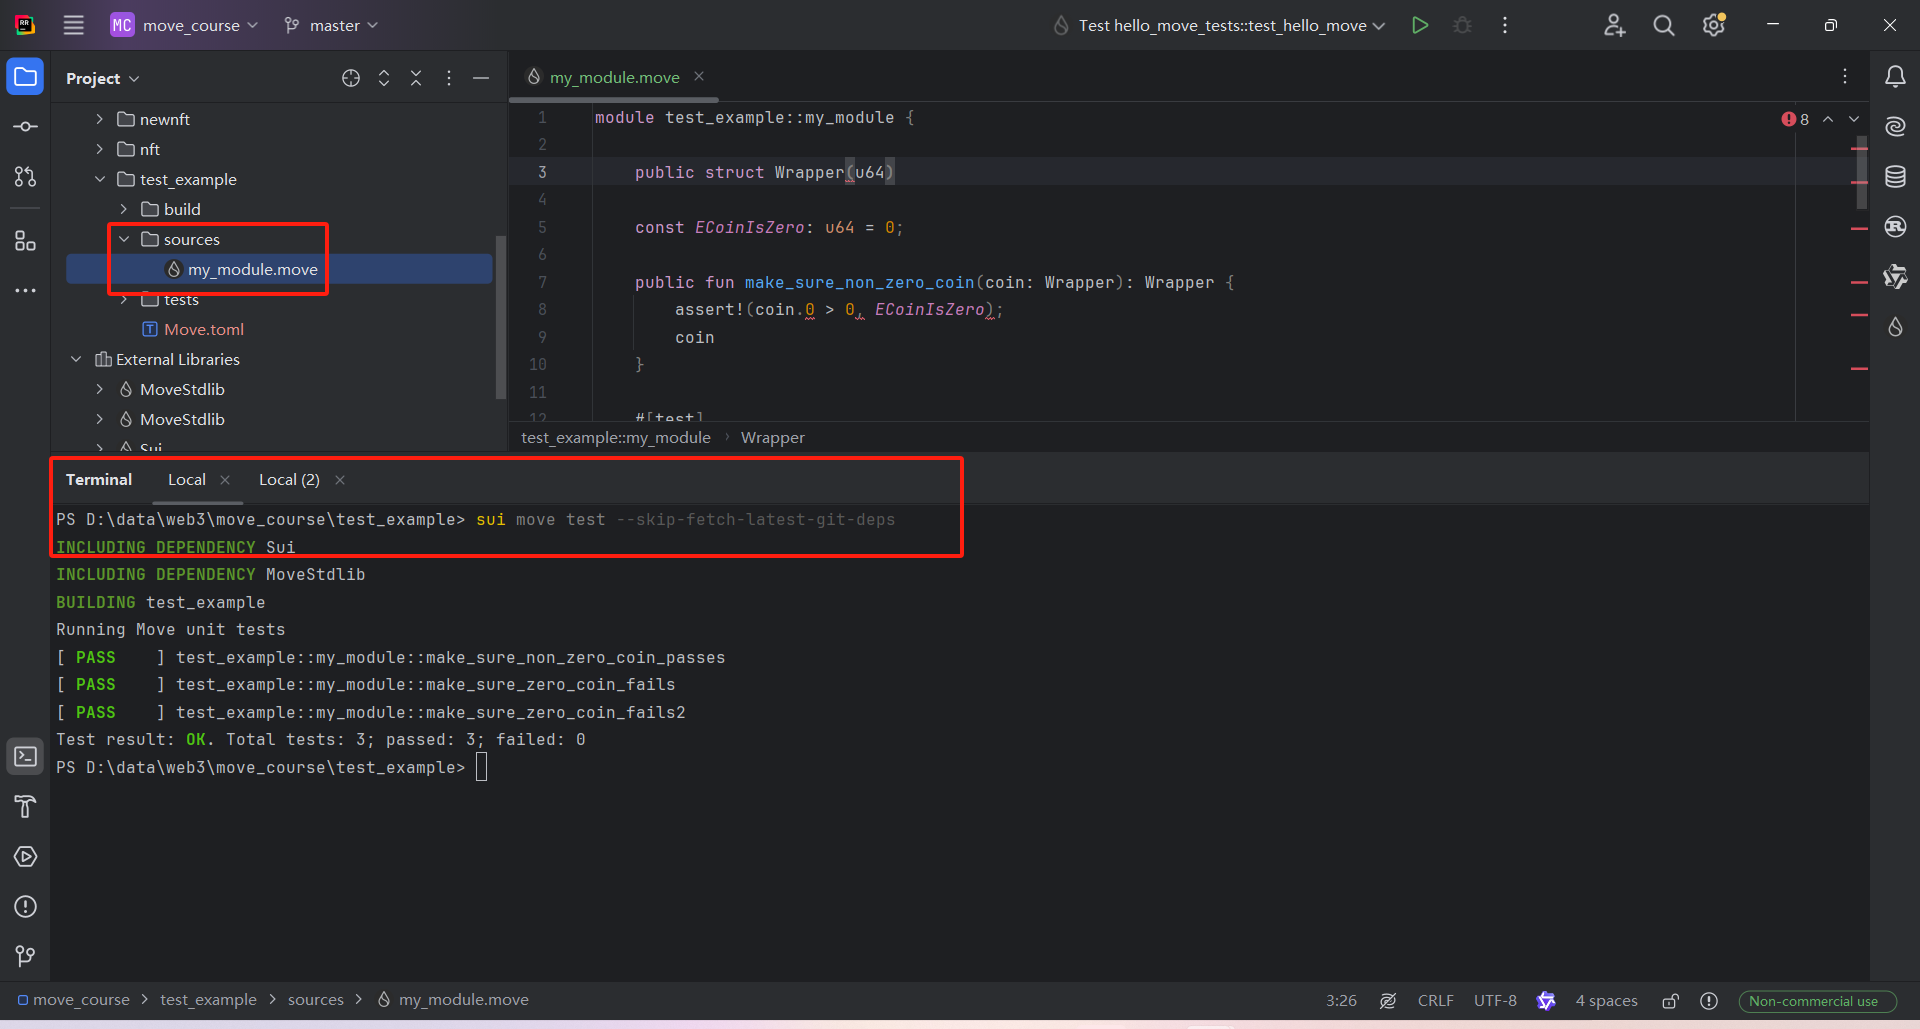
Task: Toggle read-only lock in status bar
Action: [1670, 1001]
